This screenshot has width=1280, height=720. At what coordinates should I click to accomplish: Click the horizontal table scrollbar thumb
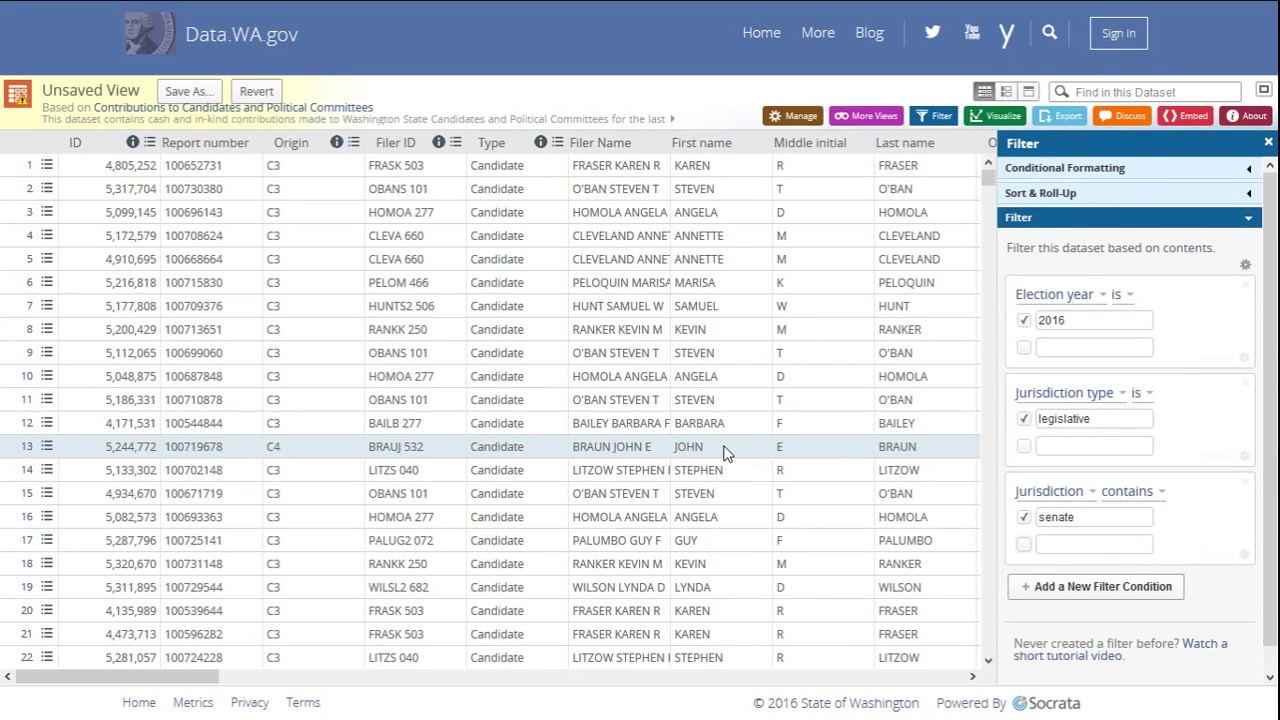117,676
